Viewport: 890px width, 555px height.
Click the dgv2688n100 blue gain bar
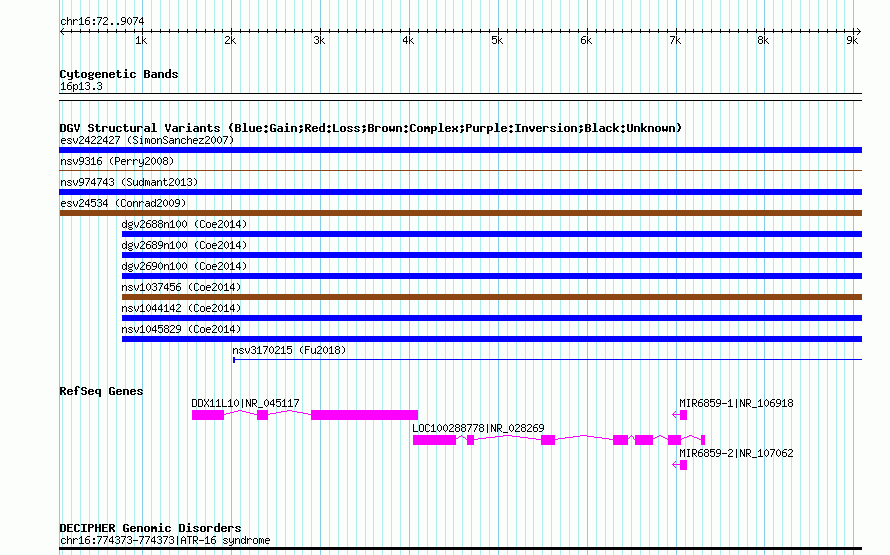click(492, 234)
